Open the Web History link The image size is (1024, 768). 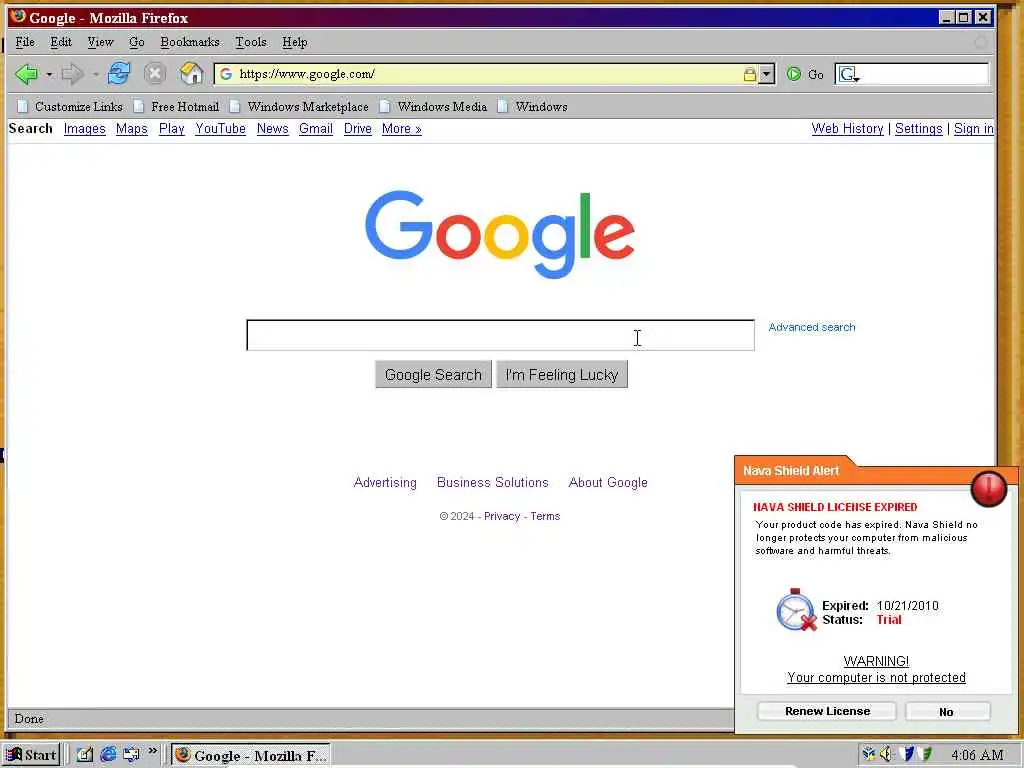pyautogui.click(x=847, y=129)
